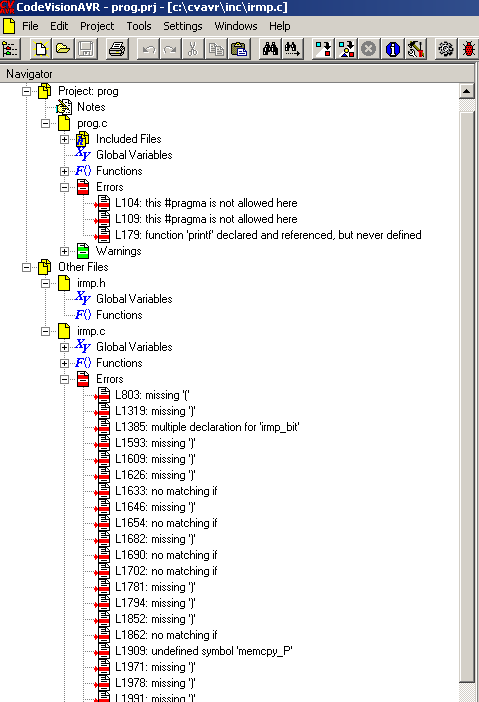This screenshot has width=479, height=702.
Task: Select error "L1593: missing ')'"
Action: [x=155, y=443]
